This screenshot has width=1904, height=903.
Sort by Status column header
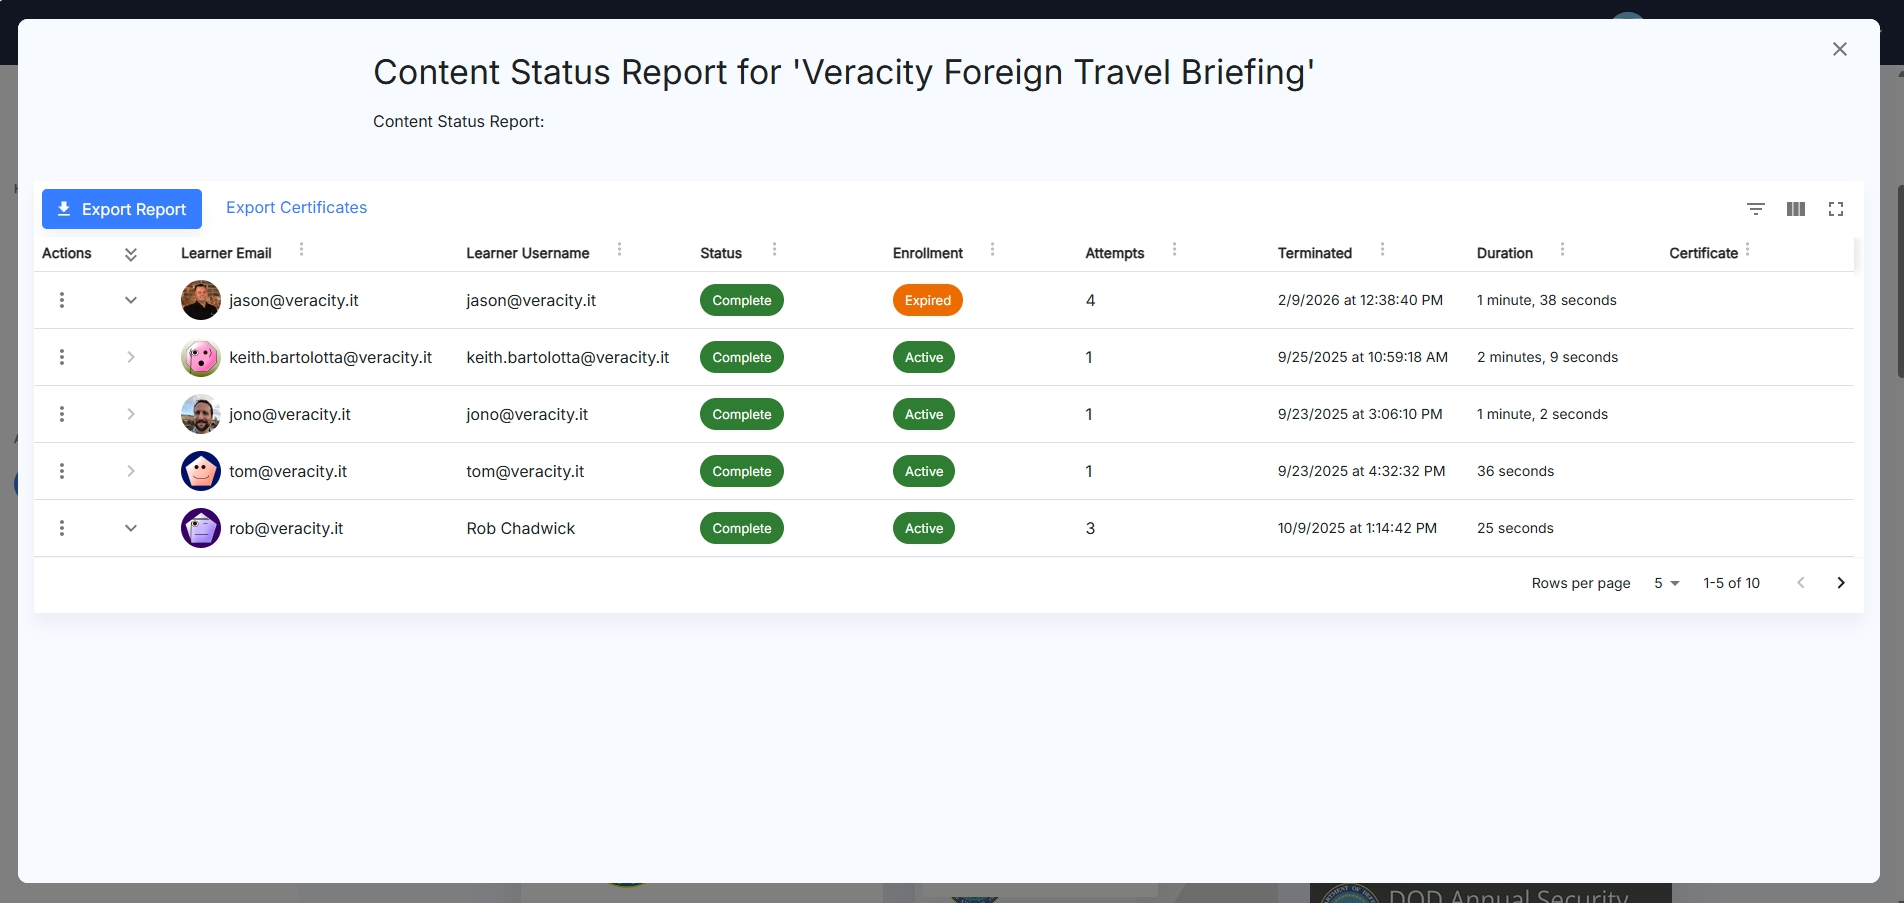click(x=721, y=253)
